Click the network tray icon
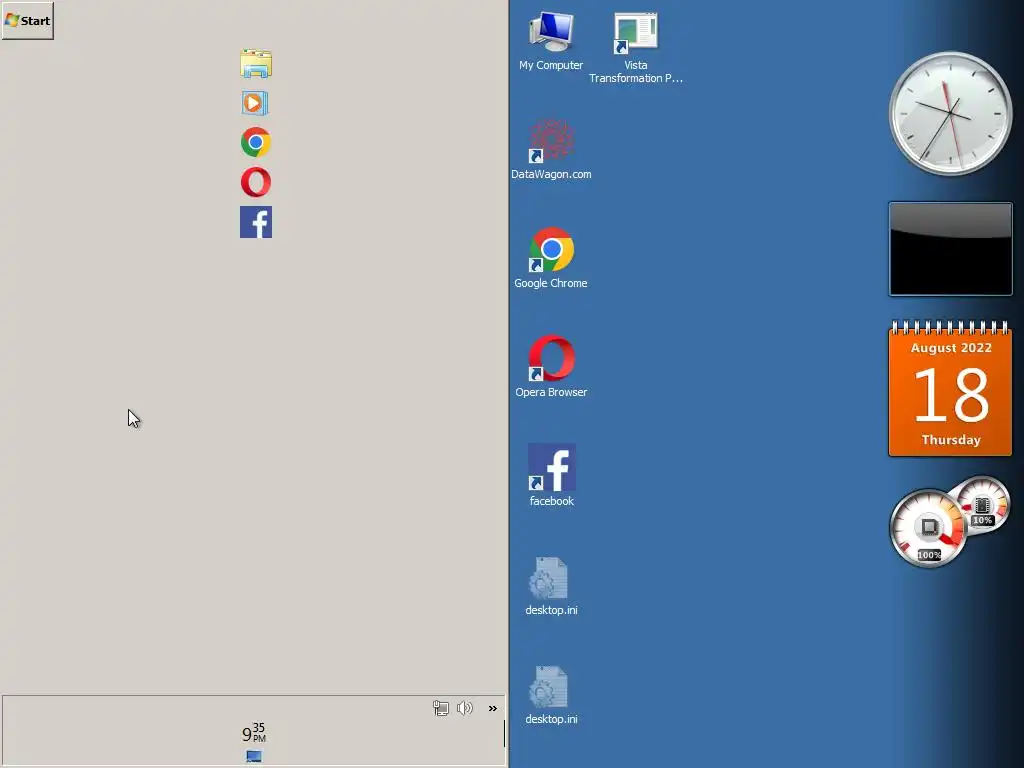This screenshot has height=768, width=1024. [x=441, y=708]
